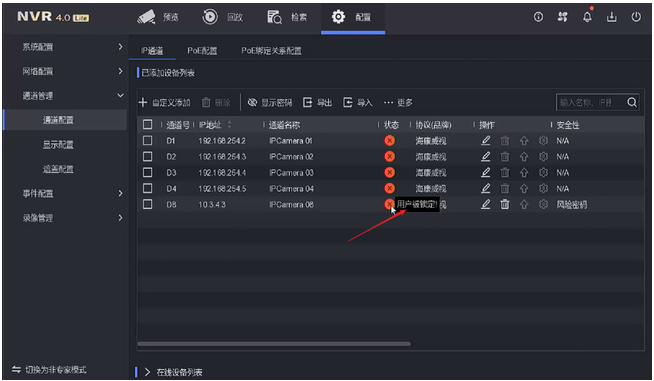The image size is (654, 381).
Task: Click the 自定义添加 button
Action: pyautogui.click(x=164, y=102)
